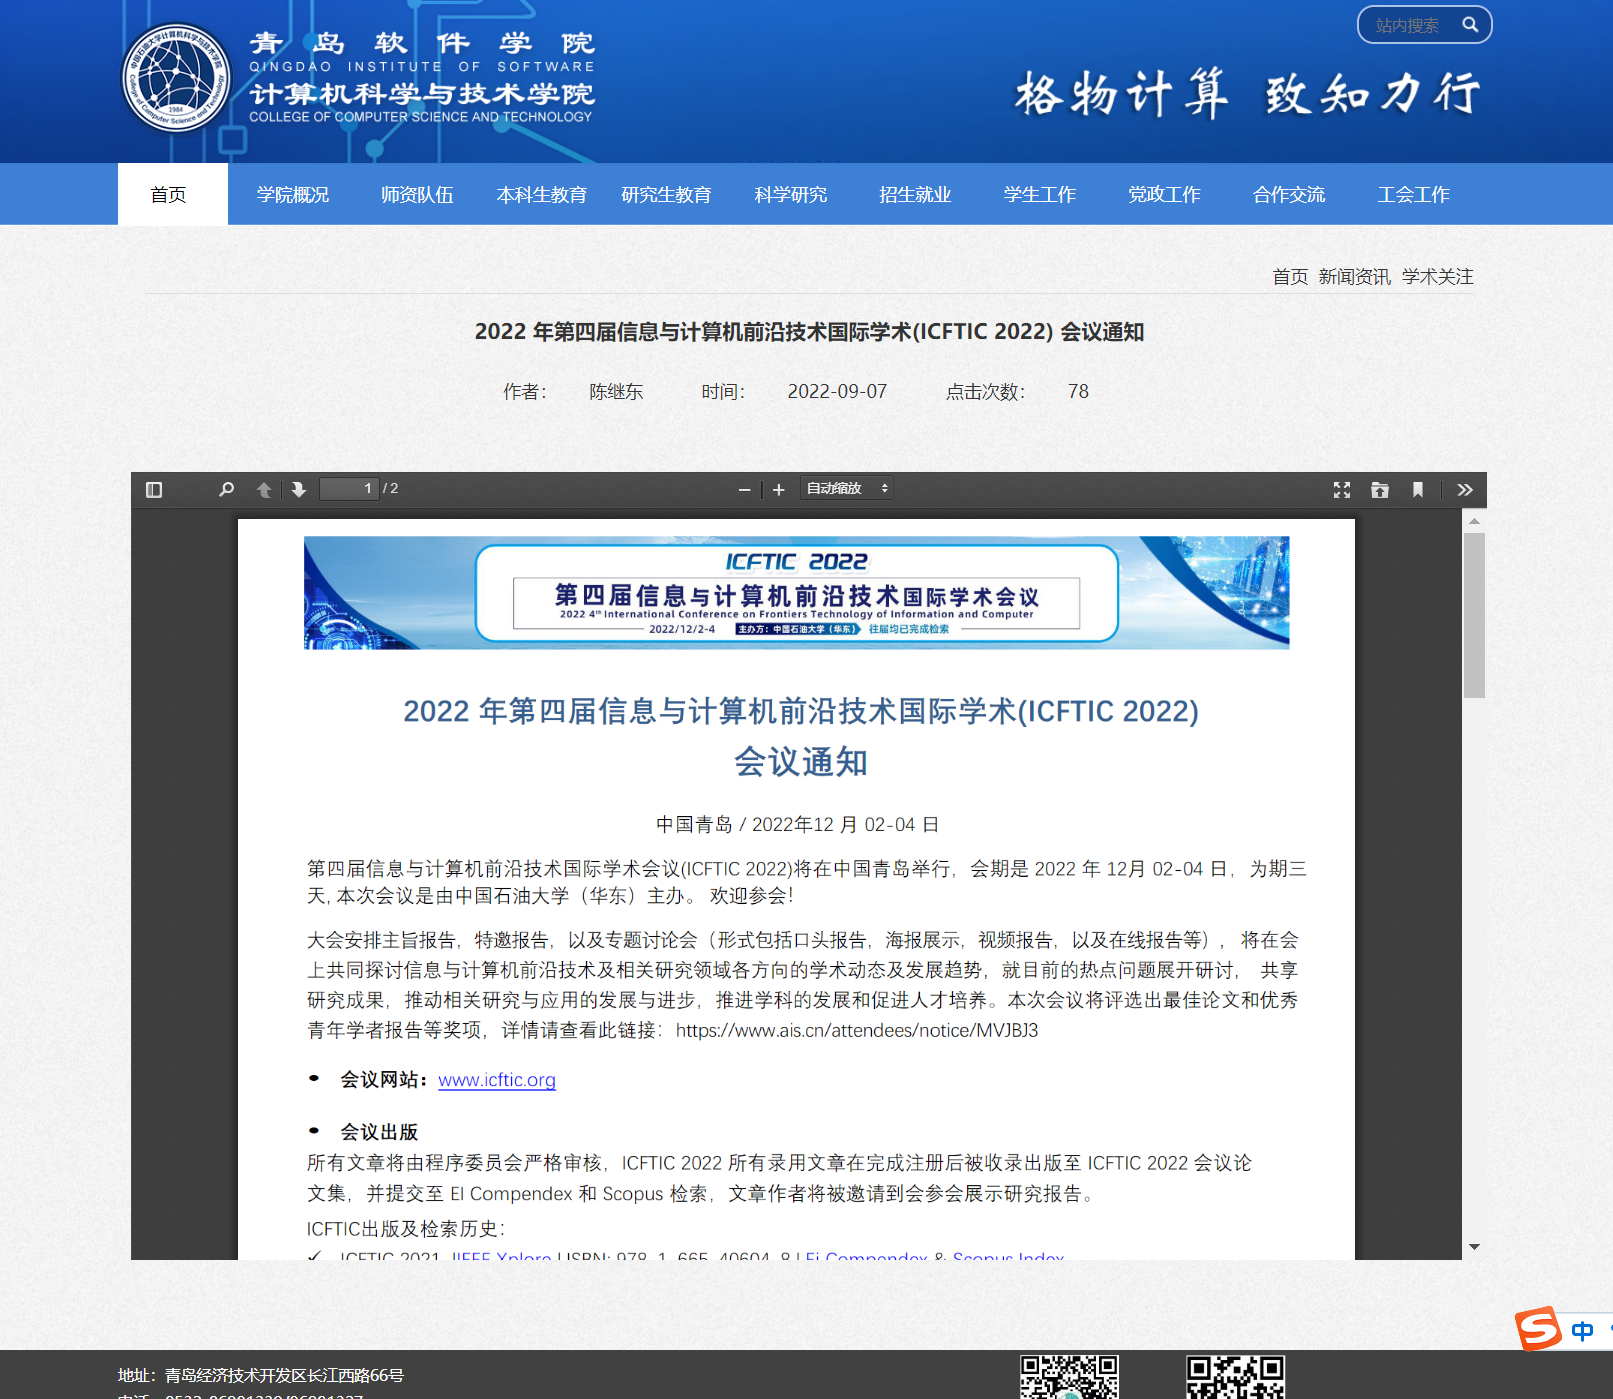Switch PDF viewer to presentation mode
The height and width of the screenshot is (1399, 1613).
1342,490
